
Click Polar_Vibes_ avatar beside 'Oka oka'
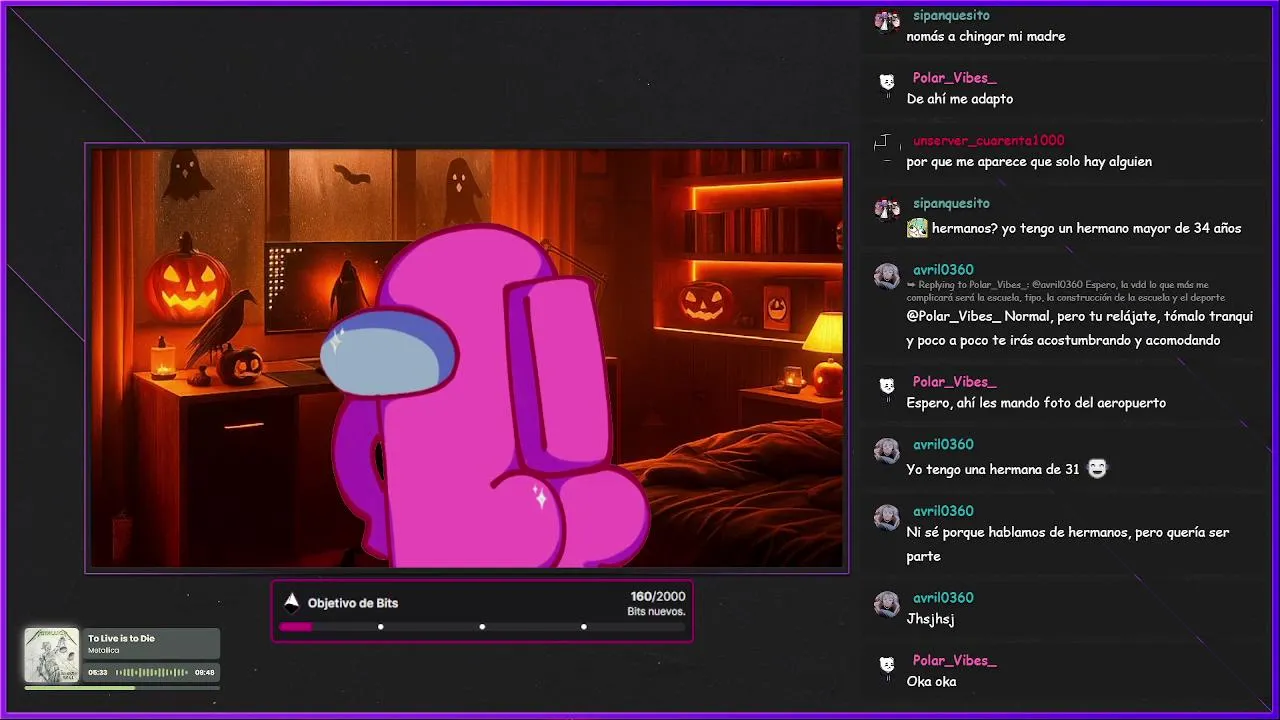point(887,666)
